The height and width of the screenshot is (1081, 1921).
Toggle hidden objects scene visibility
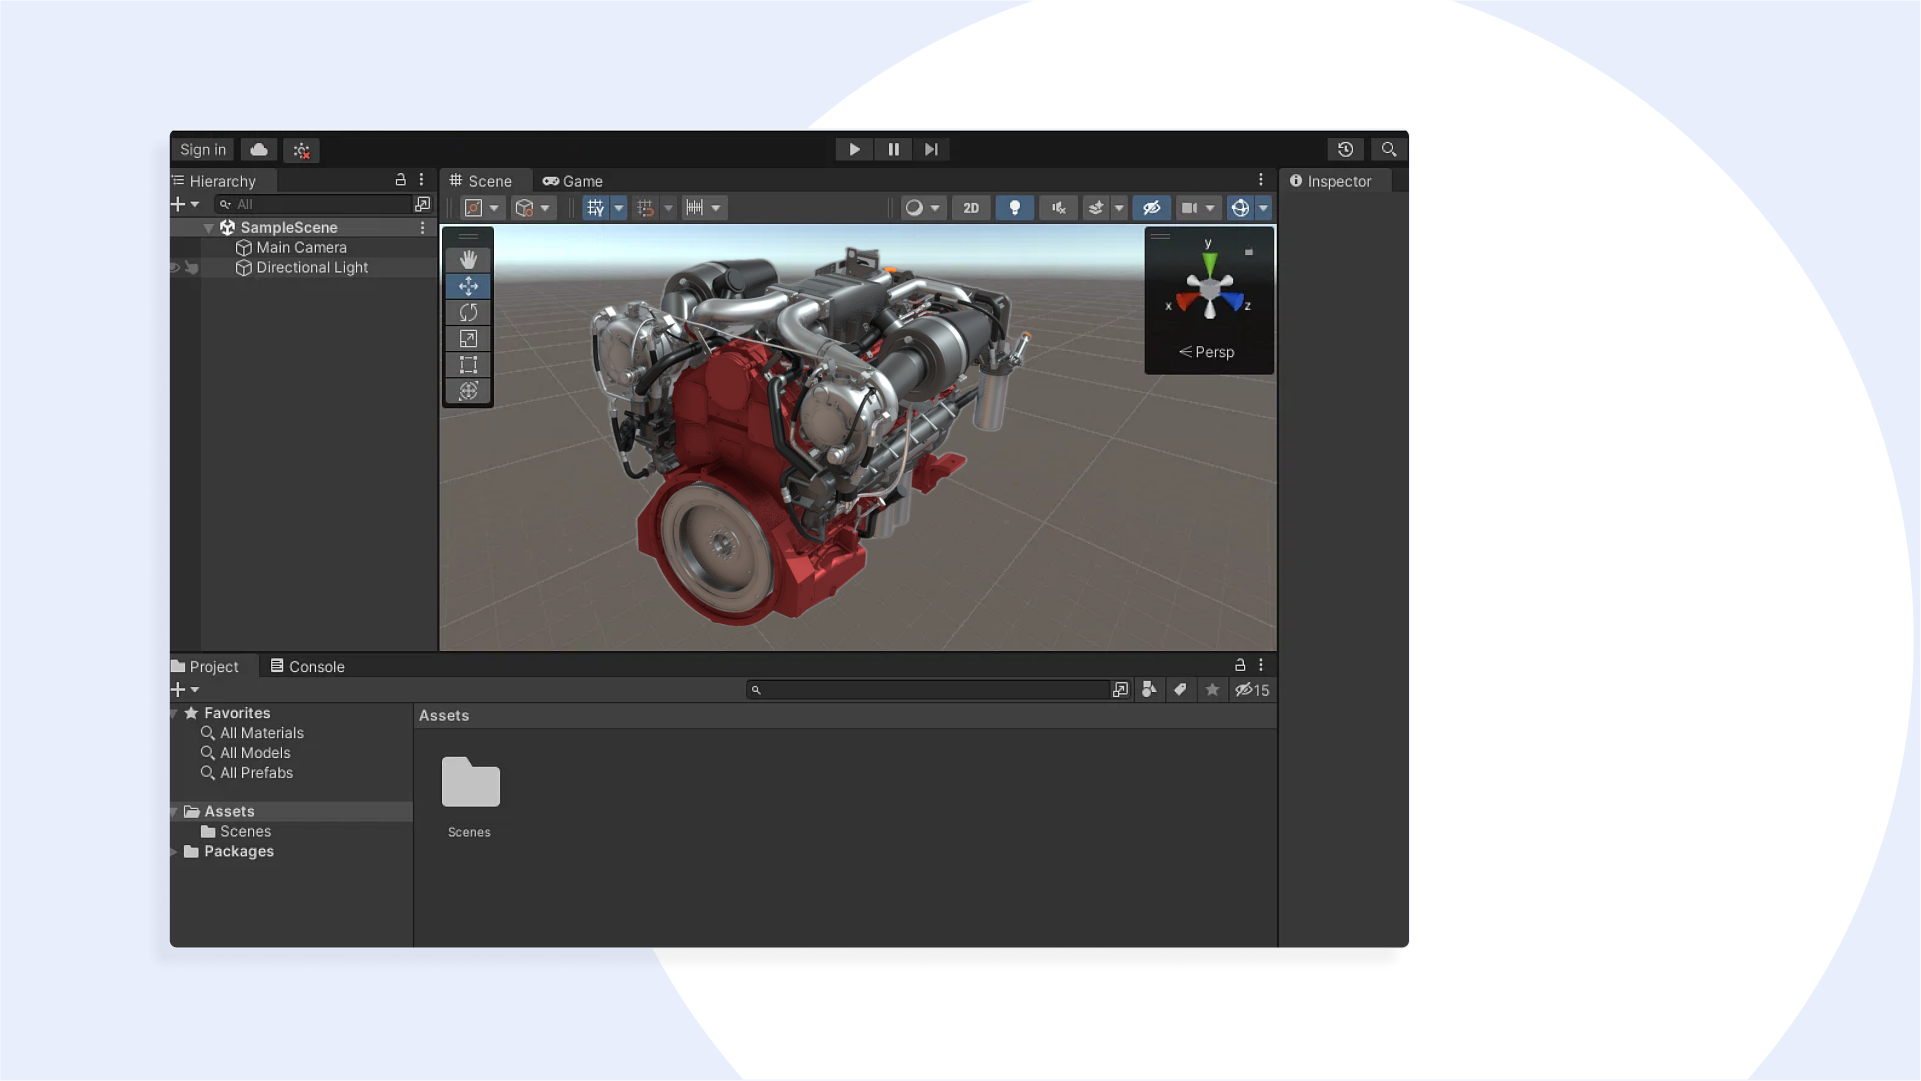(1151, 208)
